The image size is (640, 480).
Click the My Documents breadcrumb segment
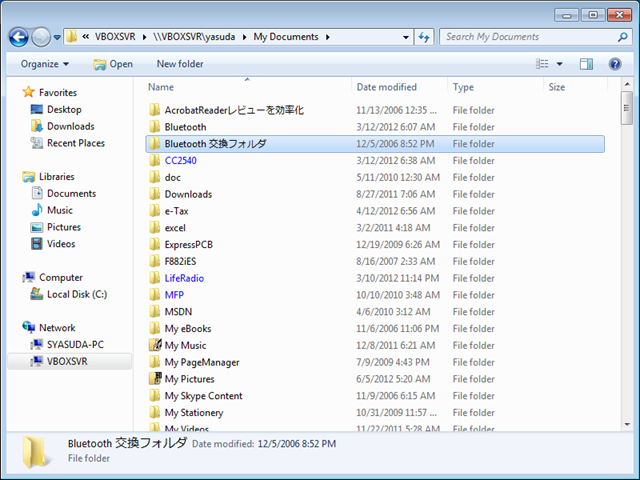coord(286,37)
